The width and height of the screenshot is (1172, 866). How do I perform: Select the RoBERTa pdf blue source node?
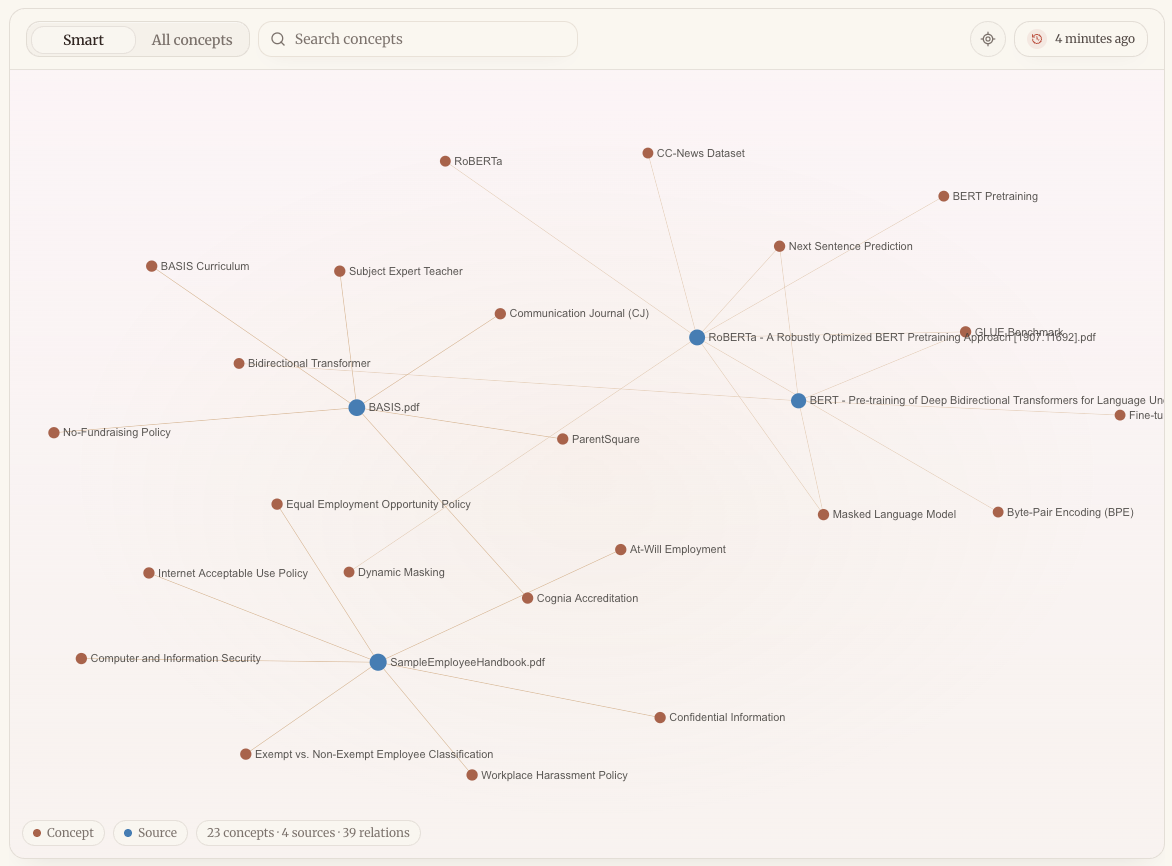tap(697, 337)
